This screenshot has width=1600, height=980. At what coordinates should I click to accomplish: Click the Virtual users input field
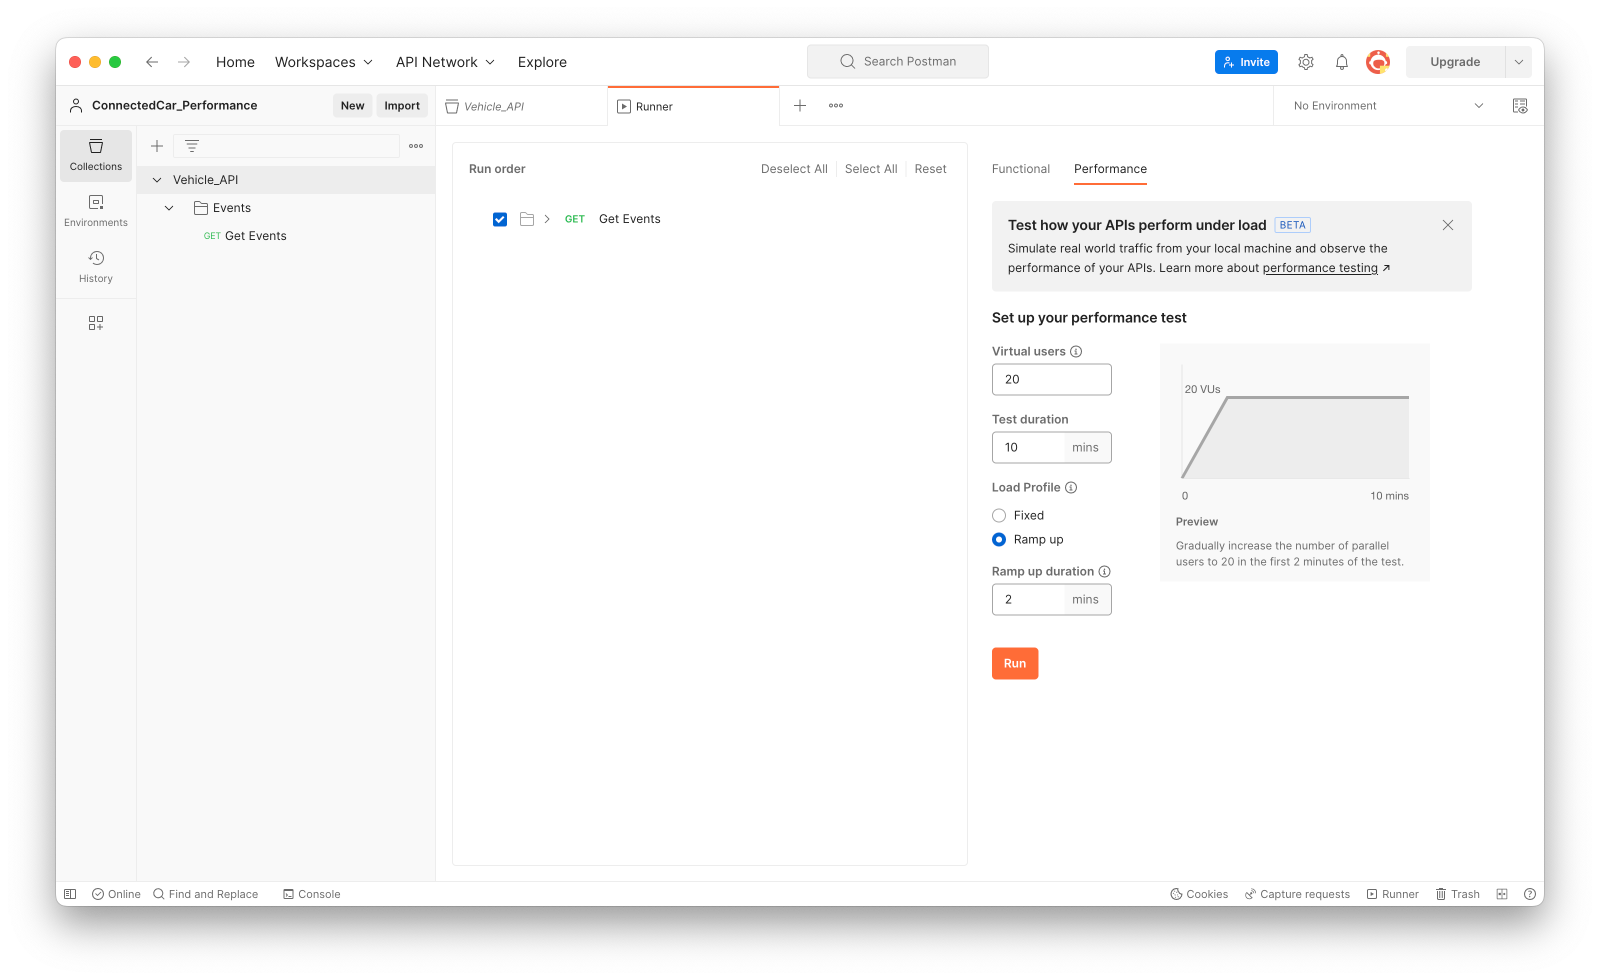pos(1052,380)
